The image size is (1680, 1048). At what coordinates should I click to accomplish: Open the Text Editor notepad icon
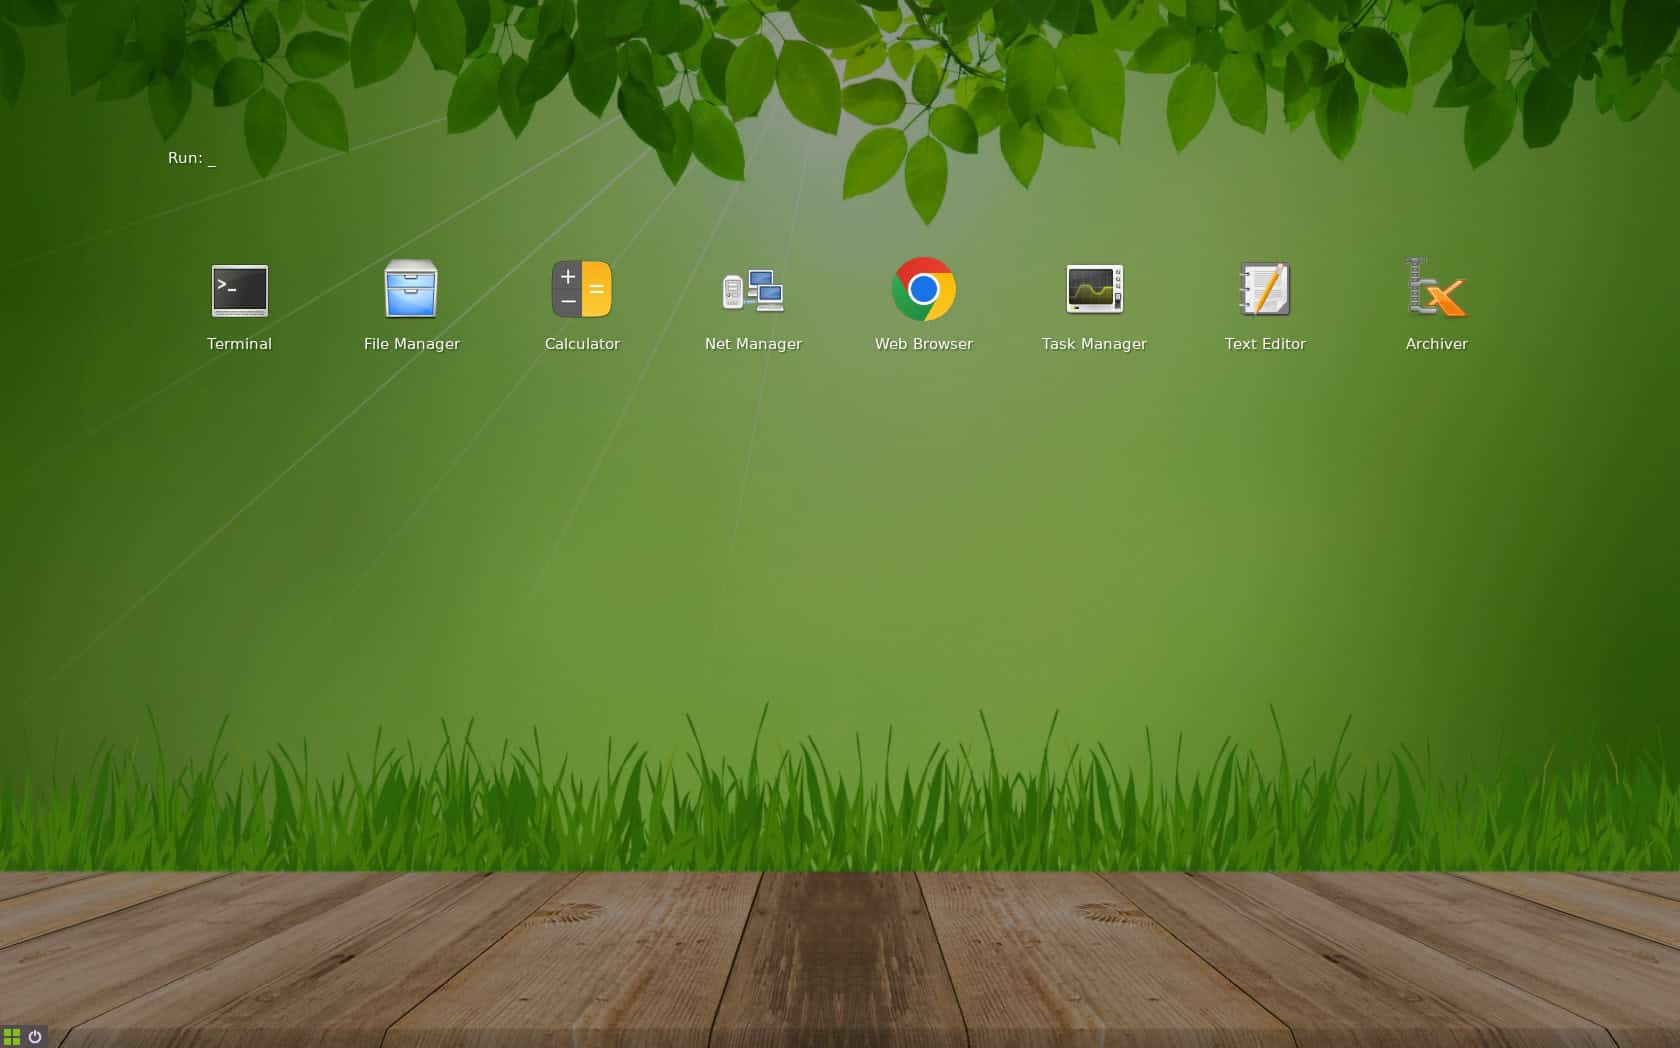(1264, 290)
